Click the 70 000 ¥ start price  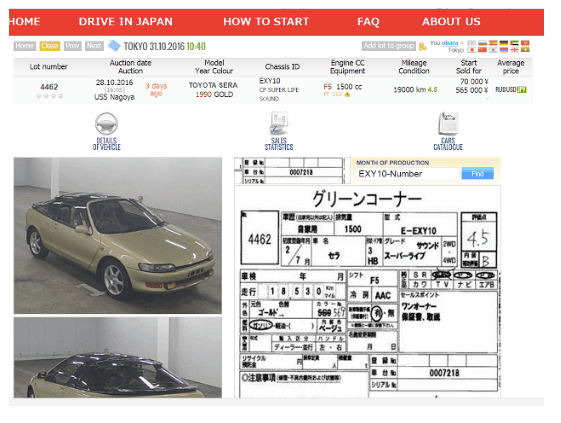tap(474, 82)
